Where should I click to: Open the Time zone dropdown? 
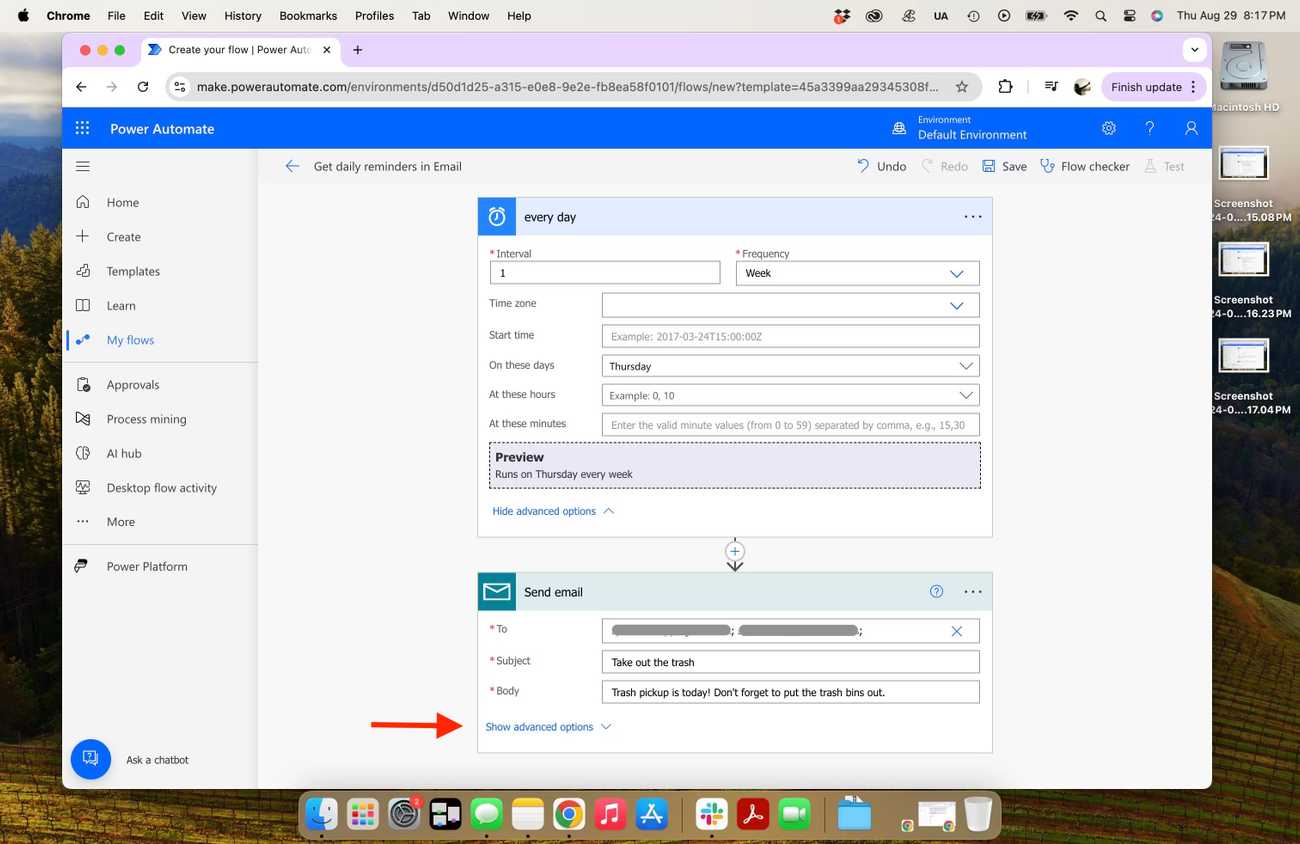click(791, 305)
